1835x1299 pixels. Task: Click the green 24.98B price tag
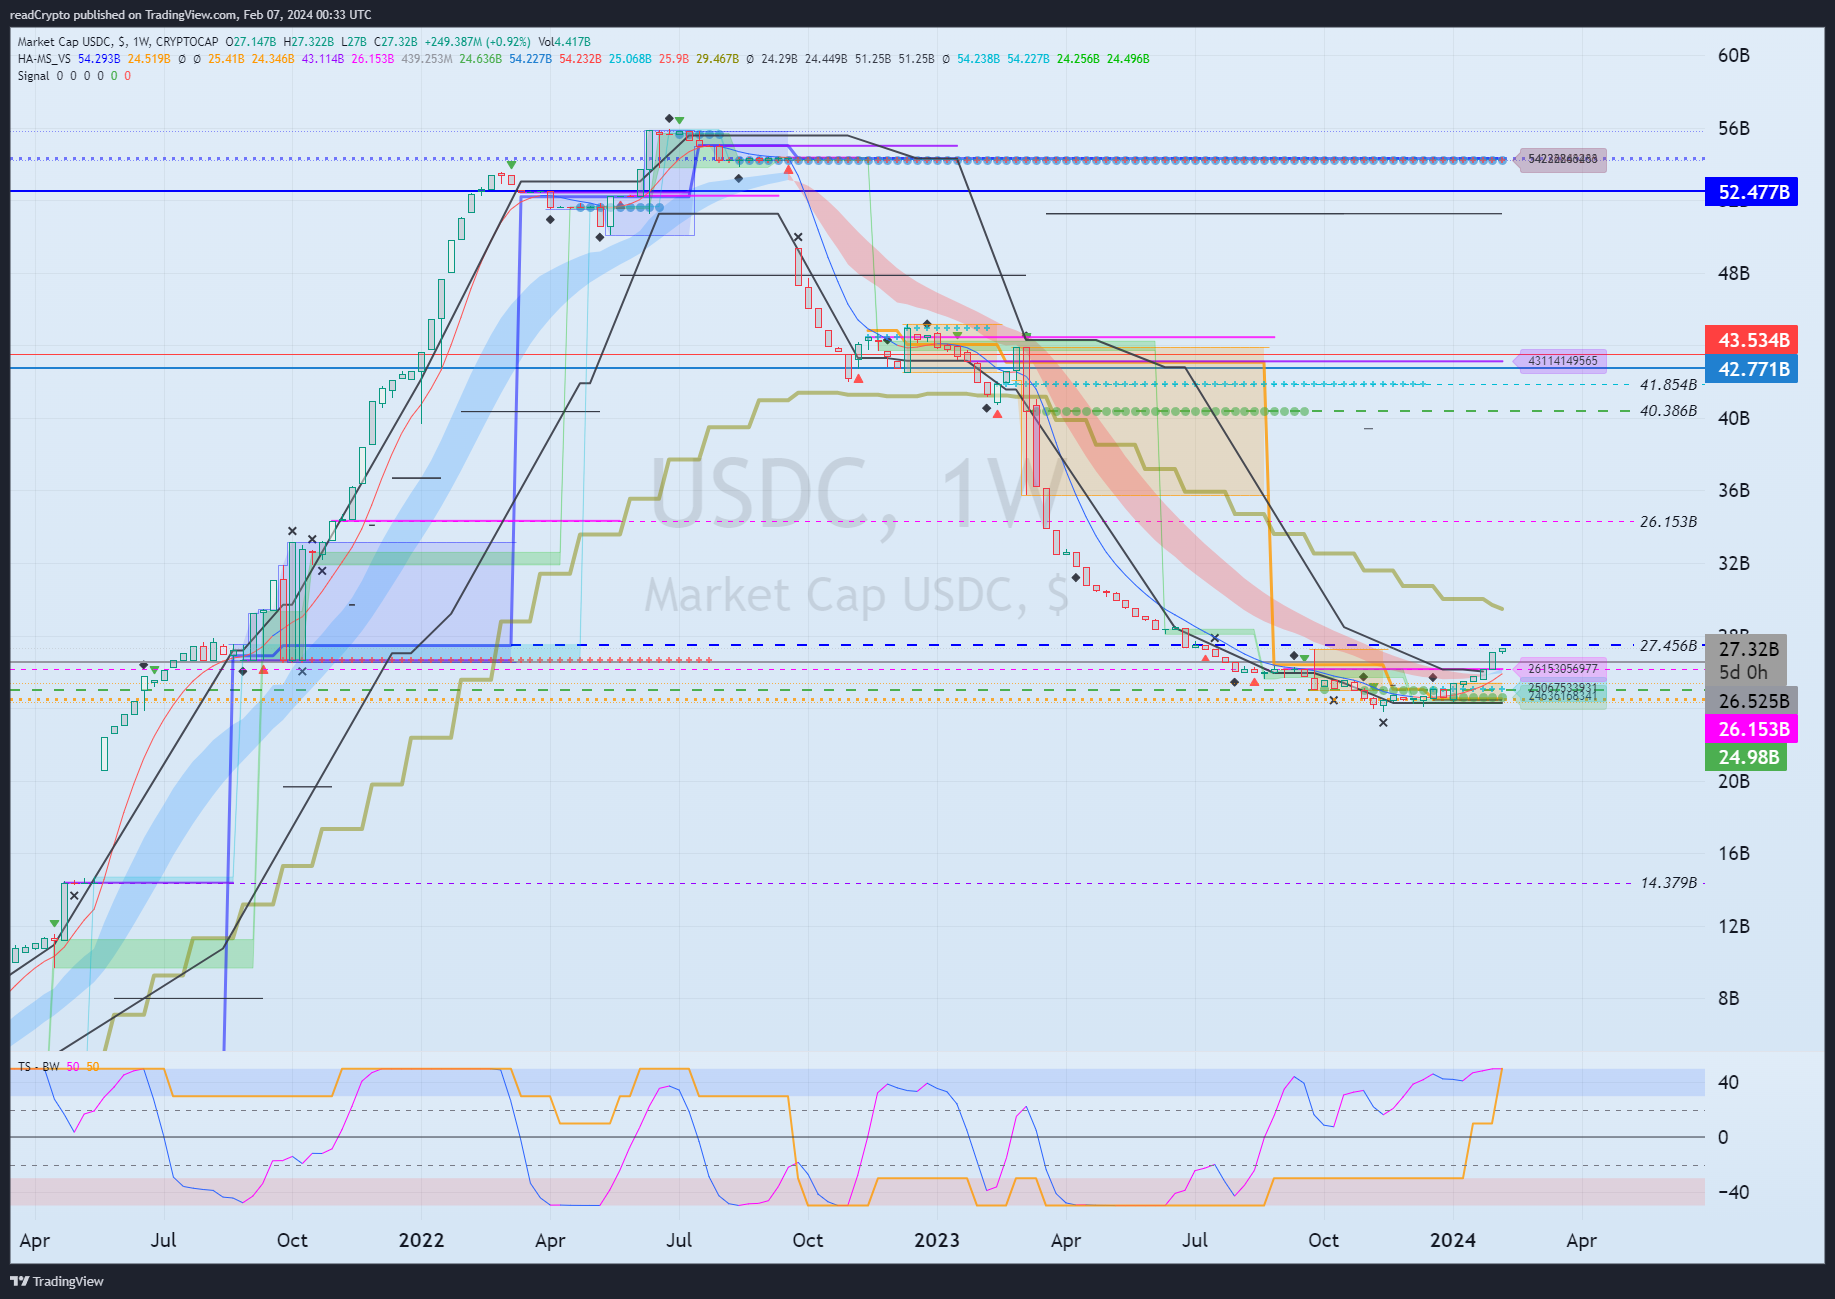pos(1746,757)
